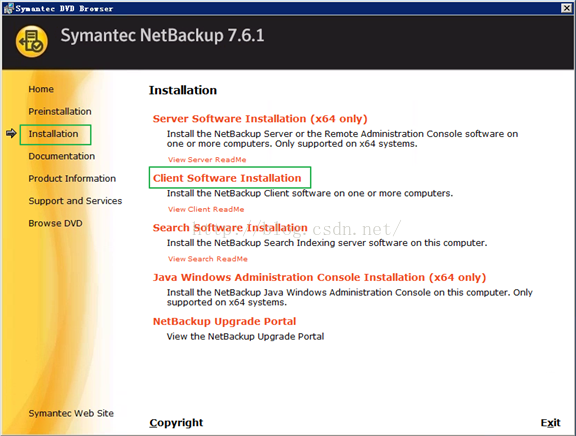576x436 pixels.
Task: Click text 'View the NetBackup Upgrade Portal'
Action: click(x=245, y=336)
